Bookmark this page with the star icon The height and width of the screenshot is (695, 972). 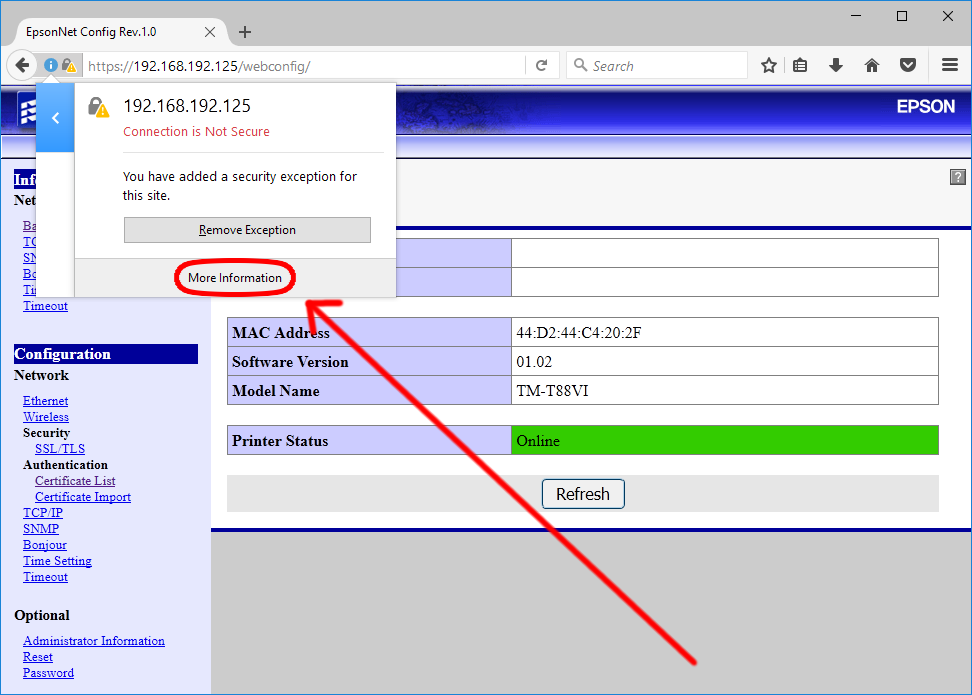coord(768,66)
